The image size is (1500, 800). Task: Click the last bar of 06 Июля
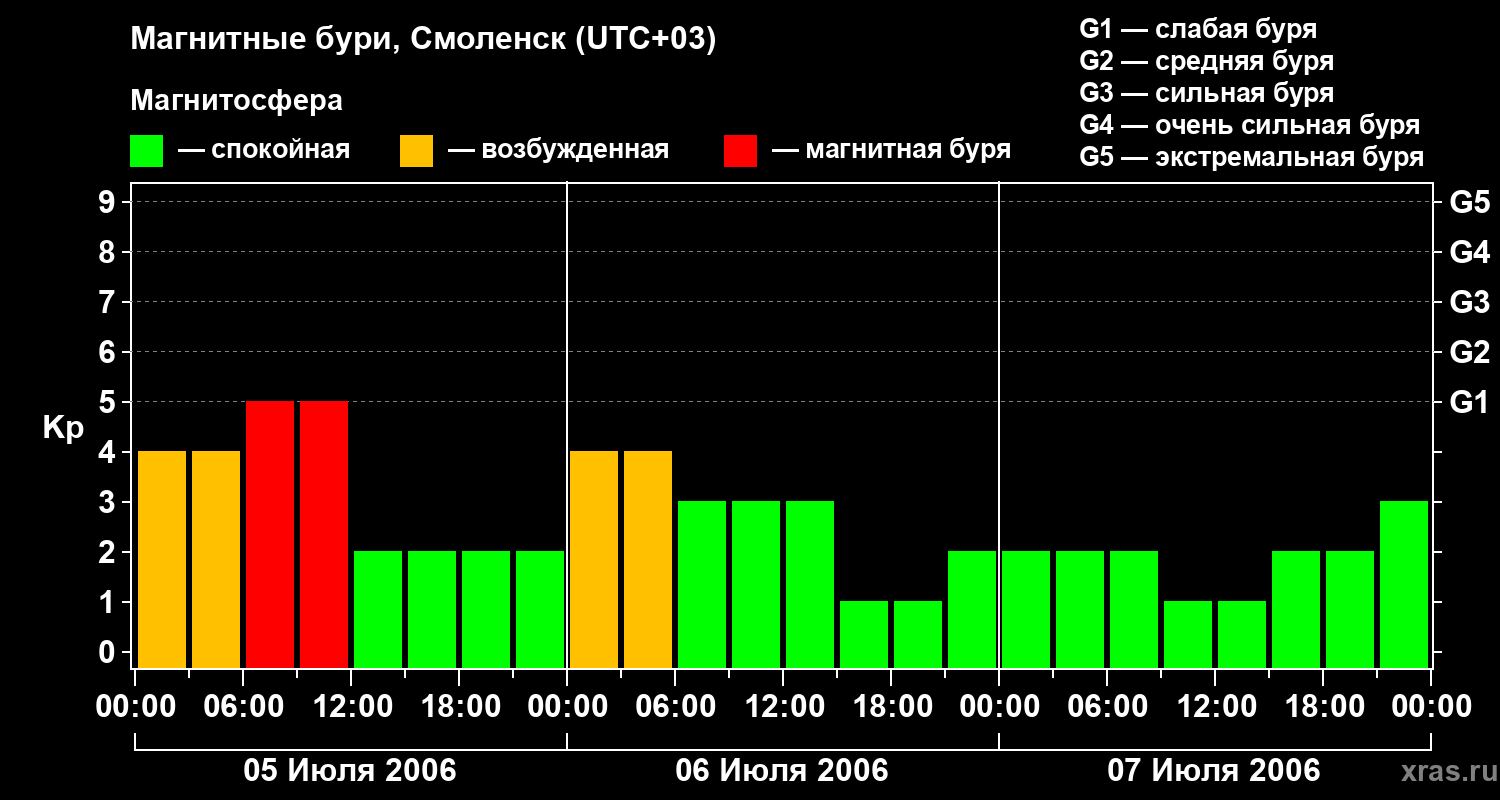click(972, 609)
